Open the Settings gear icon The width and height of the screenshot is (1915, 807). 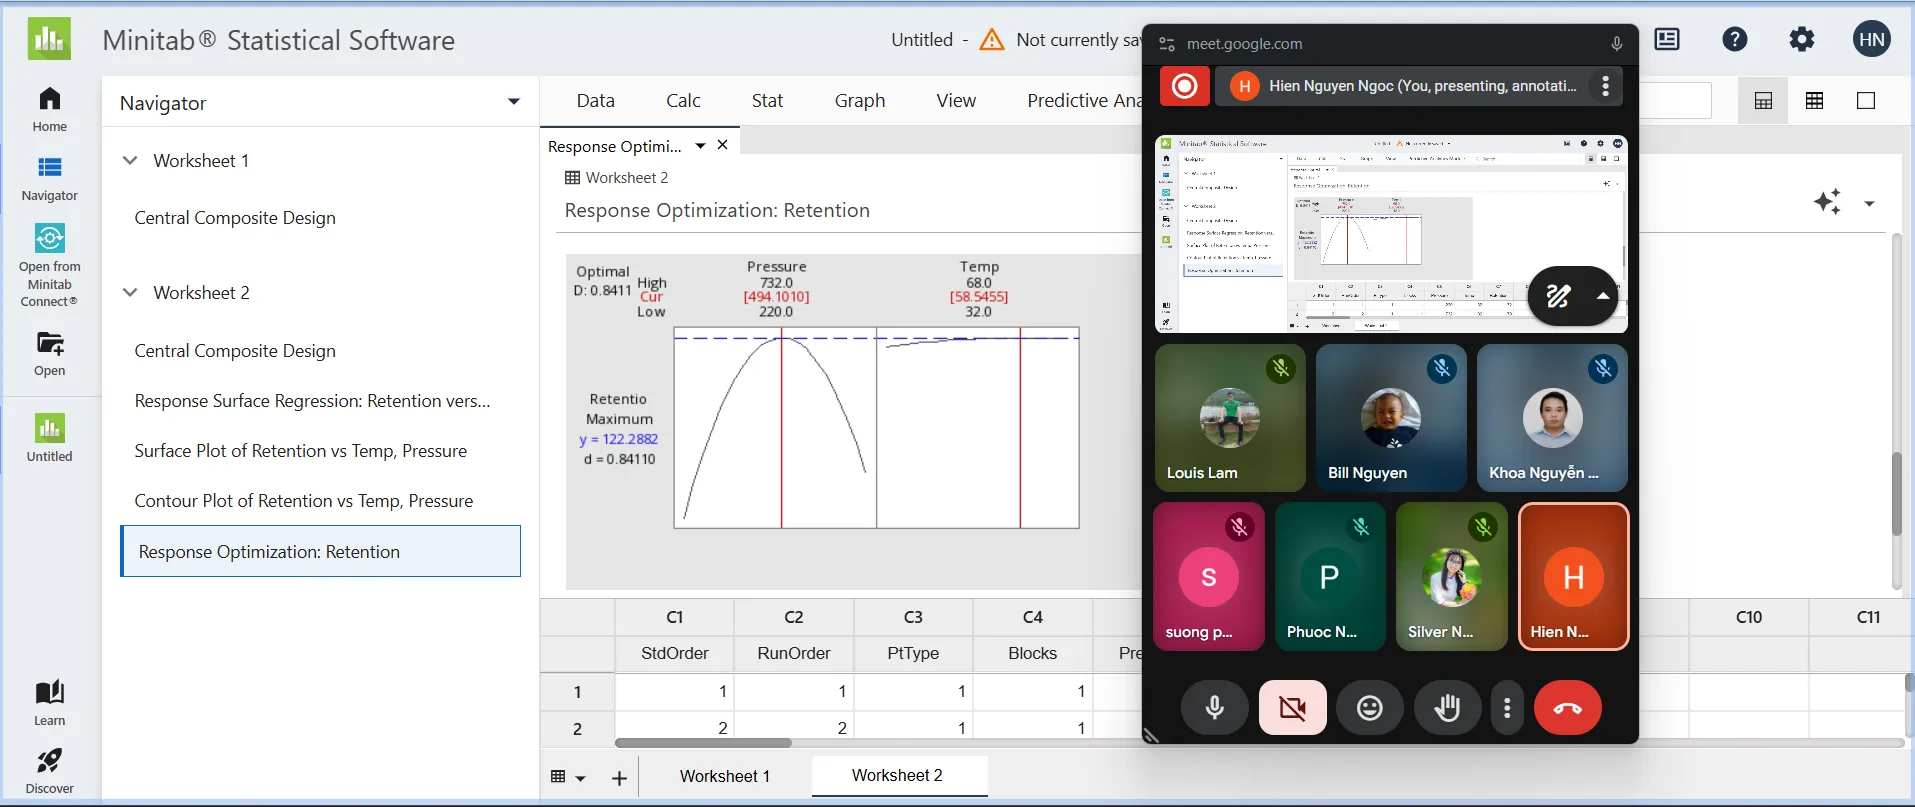point(1802,40)
